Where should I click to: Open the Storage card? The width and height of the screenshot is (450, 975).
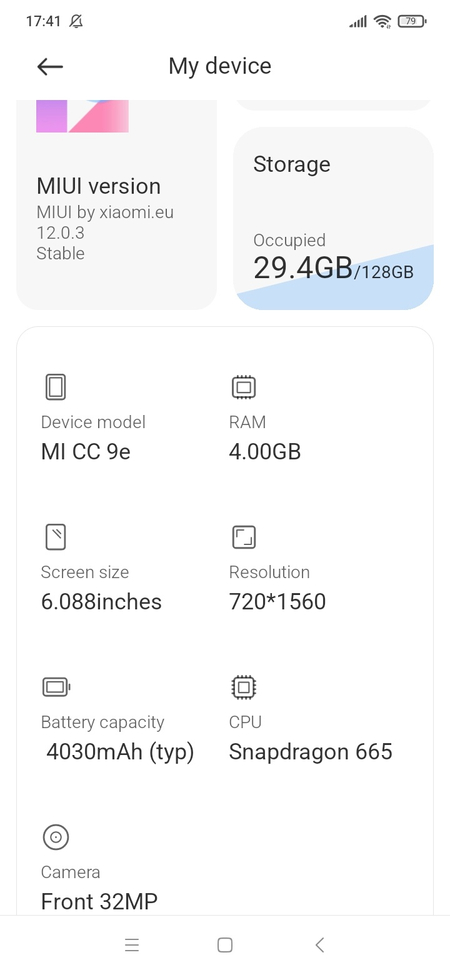tap(333, 218)
